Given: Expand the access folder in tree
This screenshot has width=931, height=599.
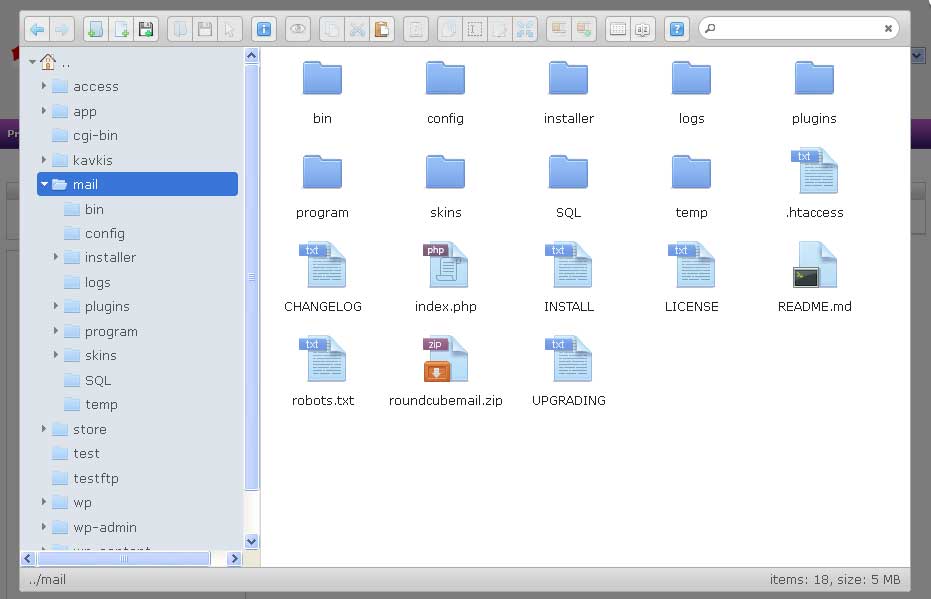Looking at the screenshot, I should (x=43, y=86).
